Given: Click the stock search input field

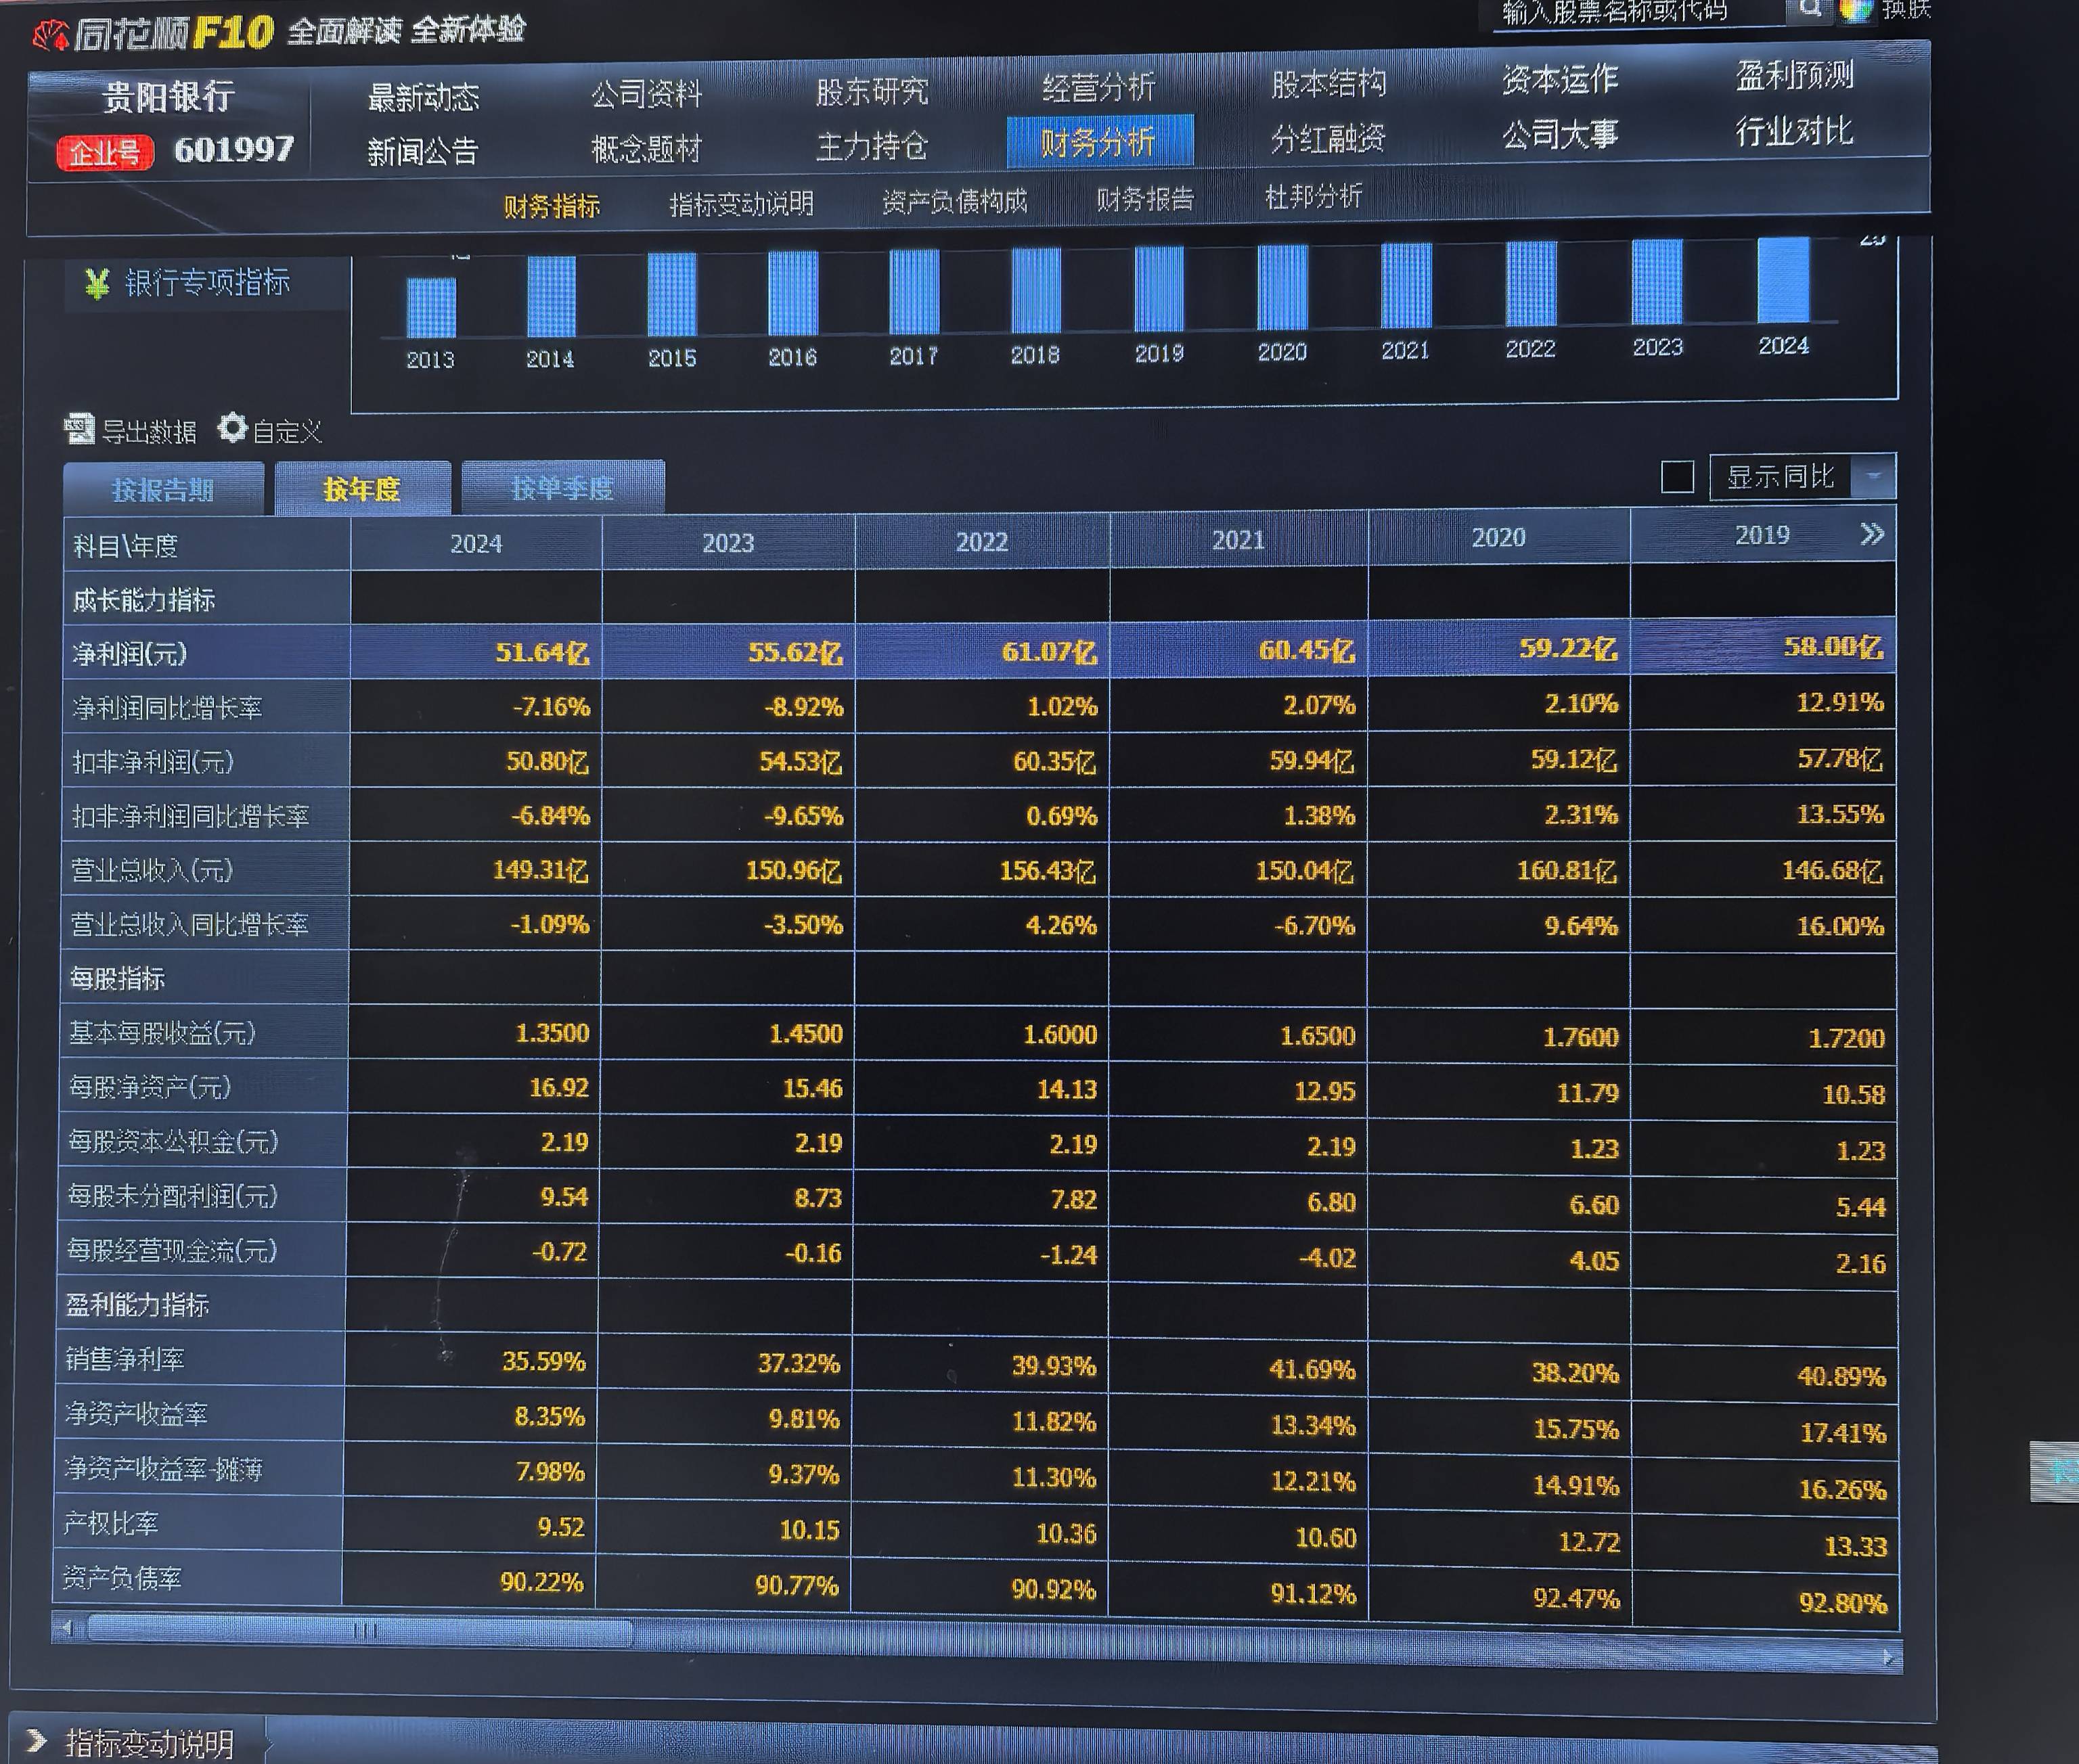Looking at the screenshot, I should pos(1638,12).
